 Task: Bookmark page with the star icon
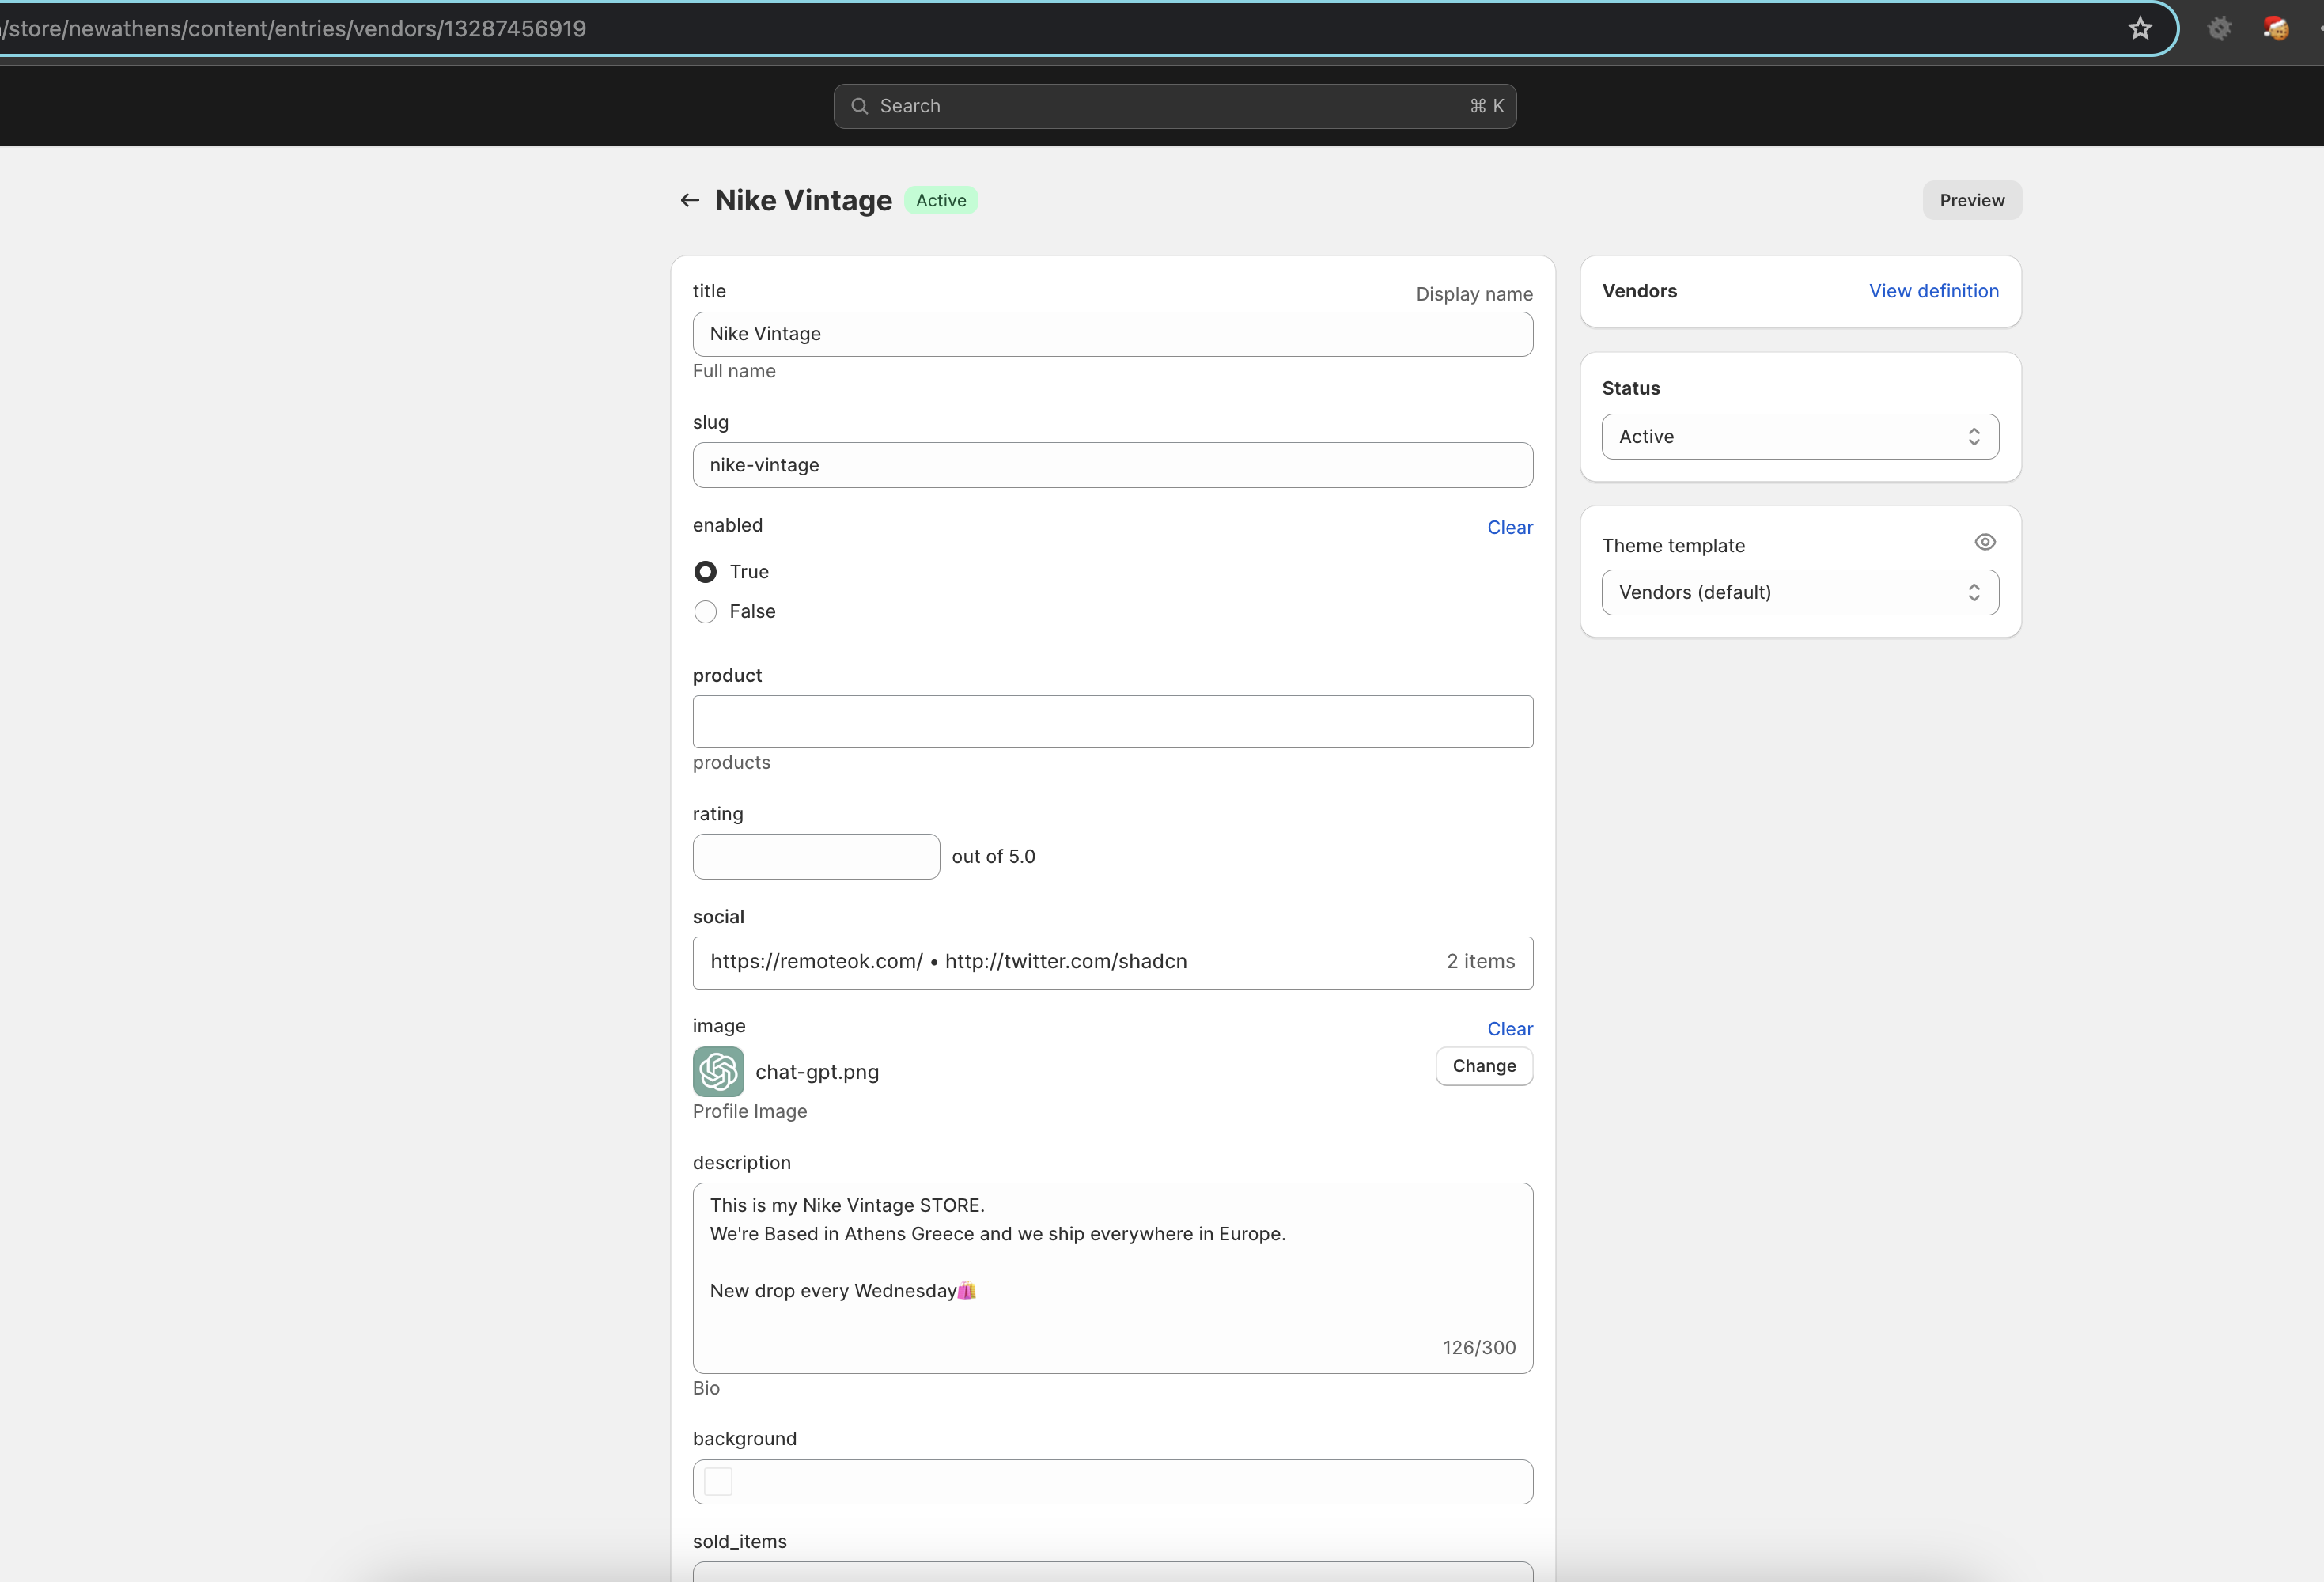pyautogui.click(x=2139, y=29)
